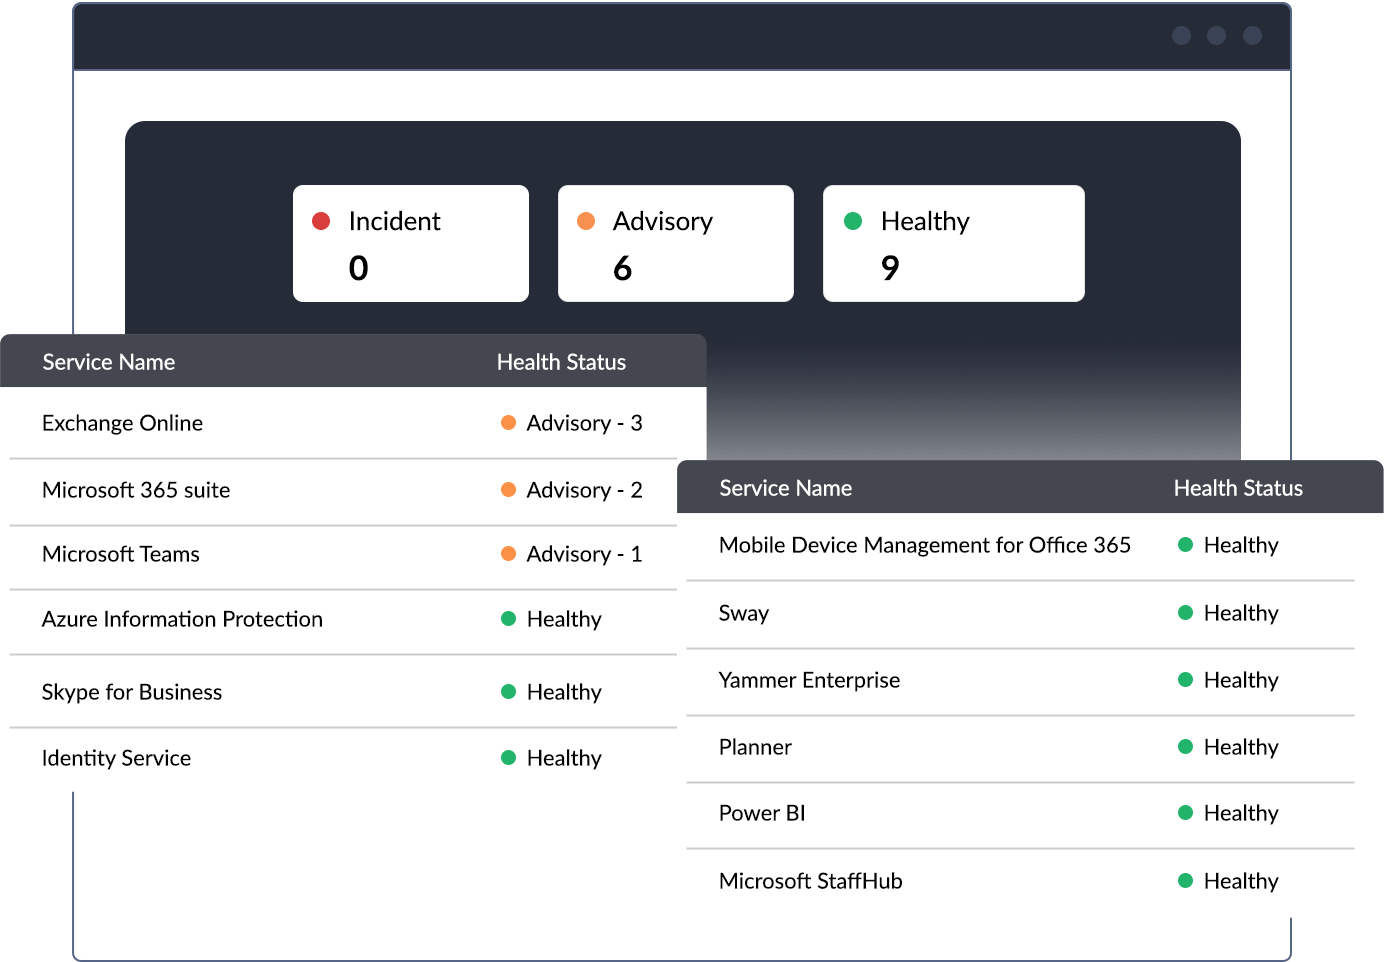Select the Advisory summary card showing 6
Image resolution: width=1385 pixels, height=962 pixels.
click(675, 243)
